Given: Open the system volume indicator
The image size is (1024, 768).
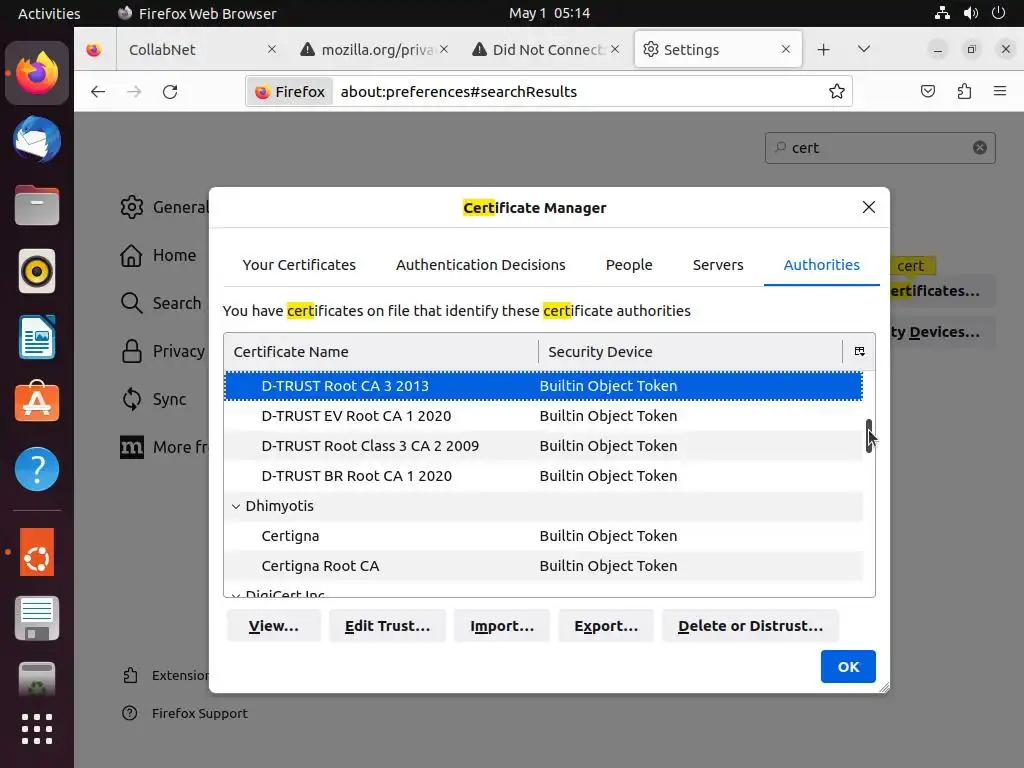Looking at the screenshot, I should pyautogui.click(x=971, y=13).
